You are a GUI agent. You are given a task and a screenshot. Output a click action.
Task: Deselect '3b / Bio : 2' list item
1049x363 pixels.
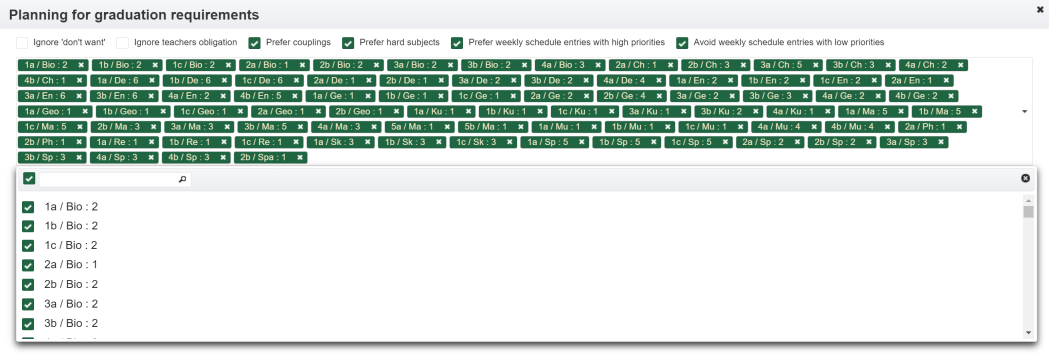point(28,324)
